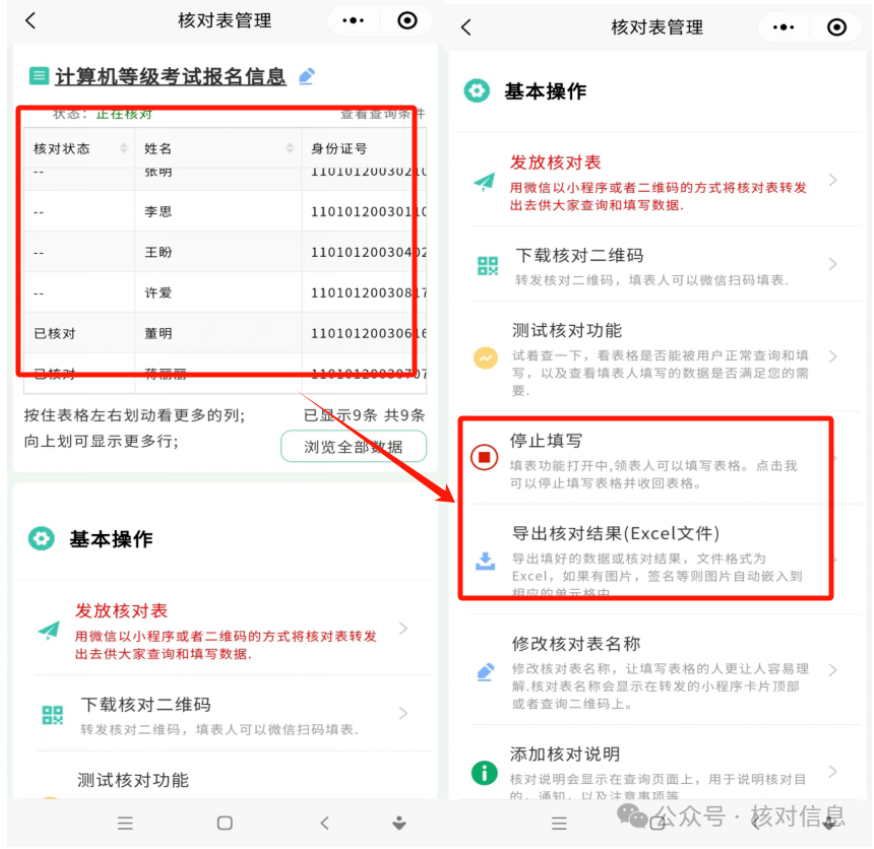Tap the green info icon for 添加核对说明
The width and height of the screenshot is (874, 849).
[x=484, y=773]
